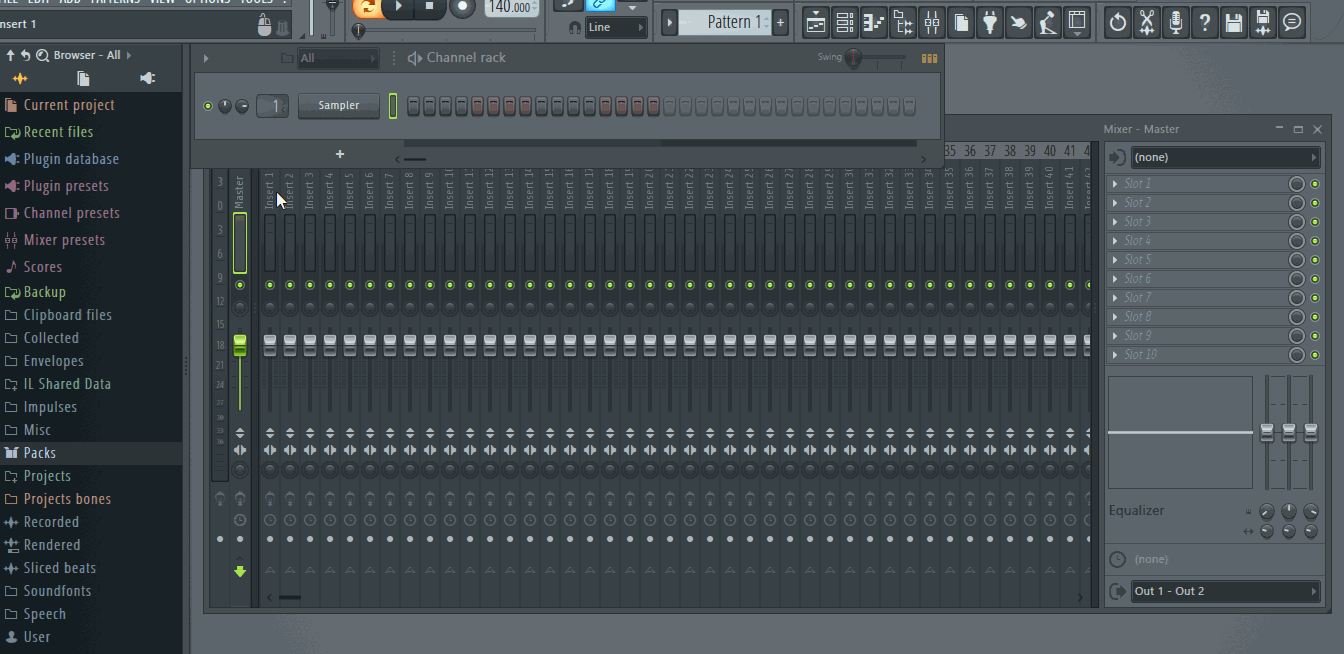
Task: Expand Slot 3 plugin menu arrow
Action: 1115,222
